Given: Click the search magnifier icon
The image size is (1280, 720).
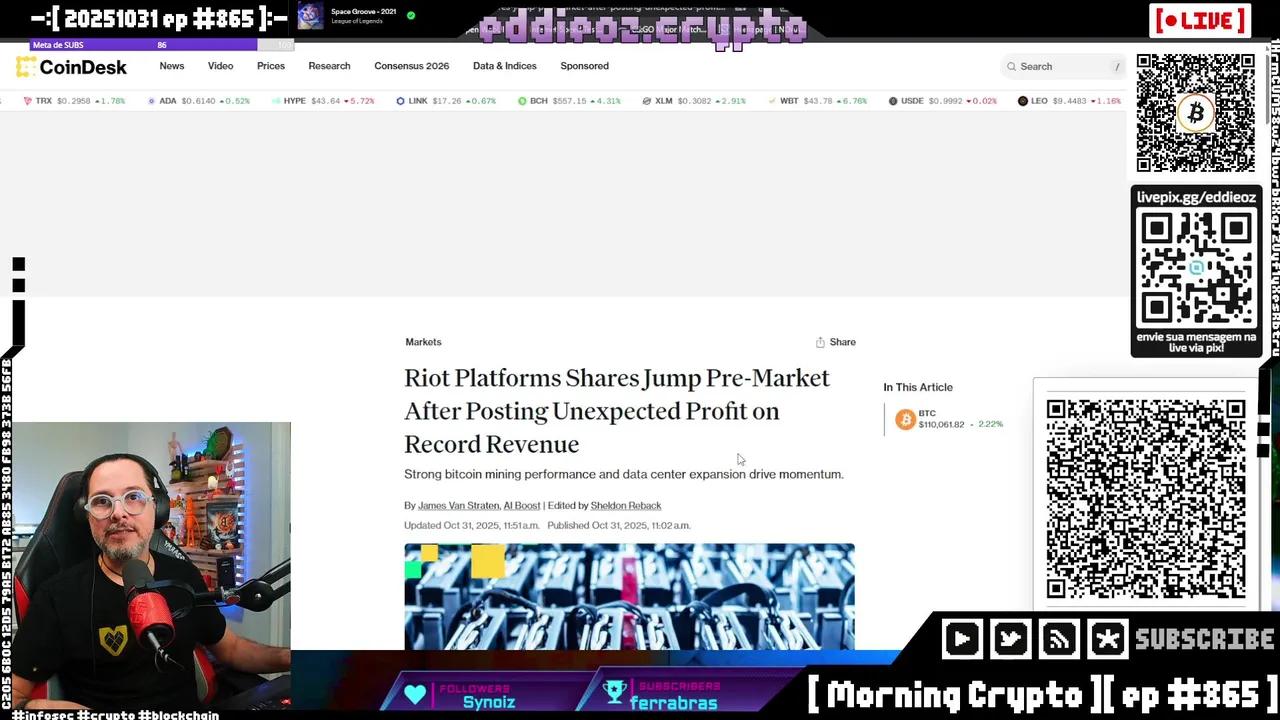Looking at the screenshot, I should 1011,66.
